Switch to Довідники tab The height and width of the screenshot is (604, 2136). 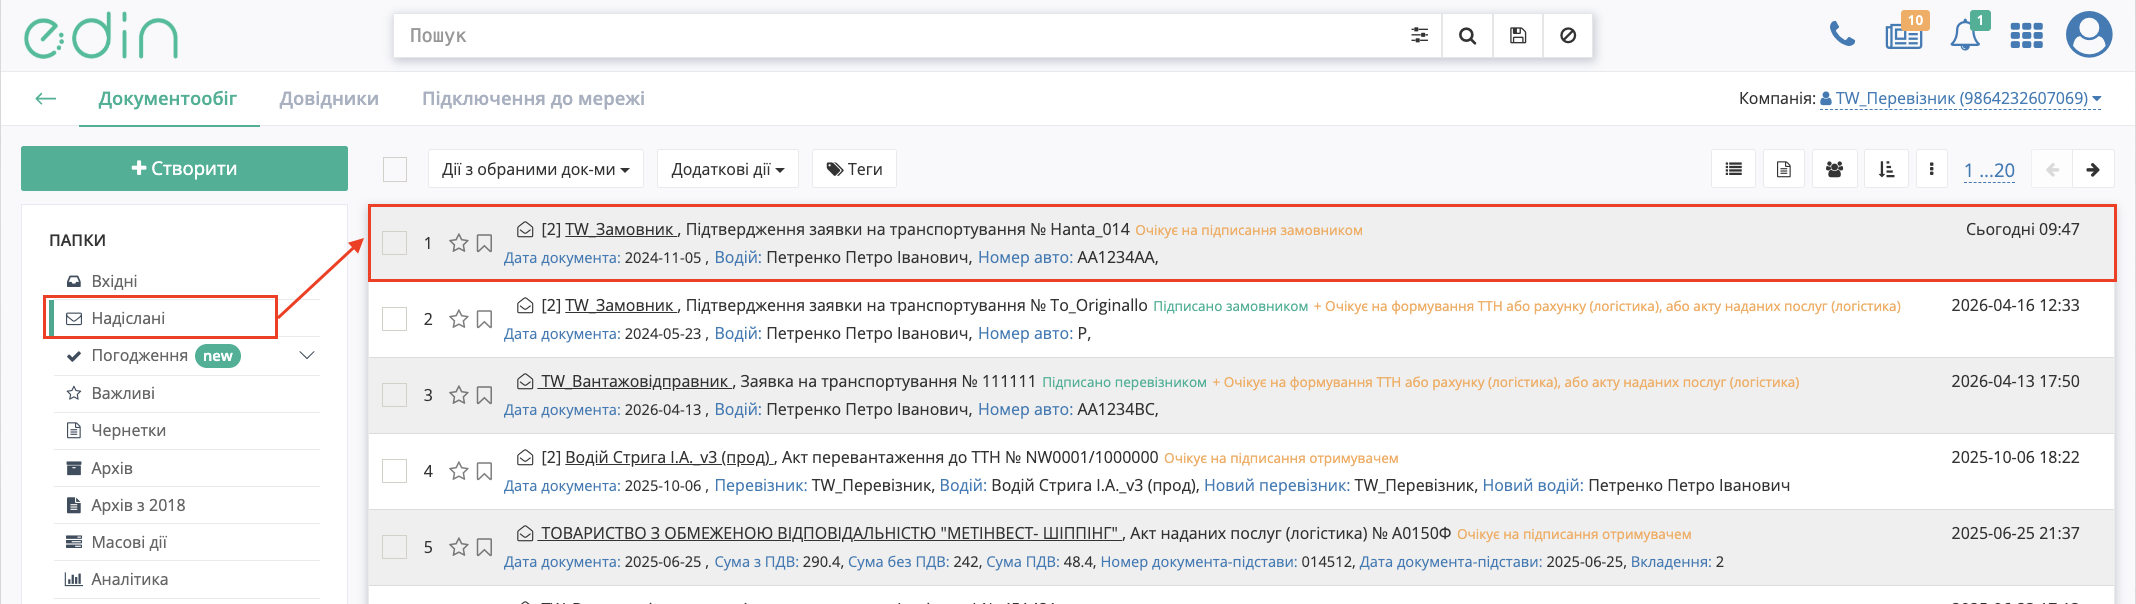click(329, 98)
